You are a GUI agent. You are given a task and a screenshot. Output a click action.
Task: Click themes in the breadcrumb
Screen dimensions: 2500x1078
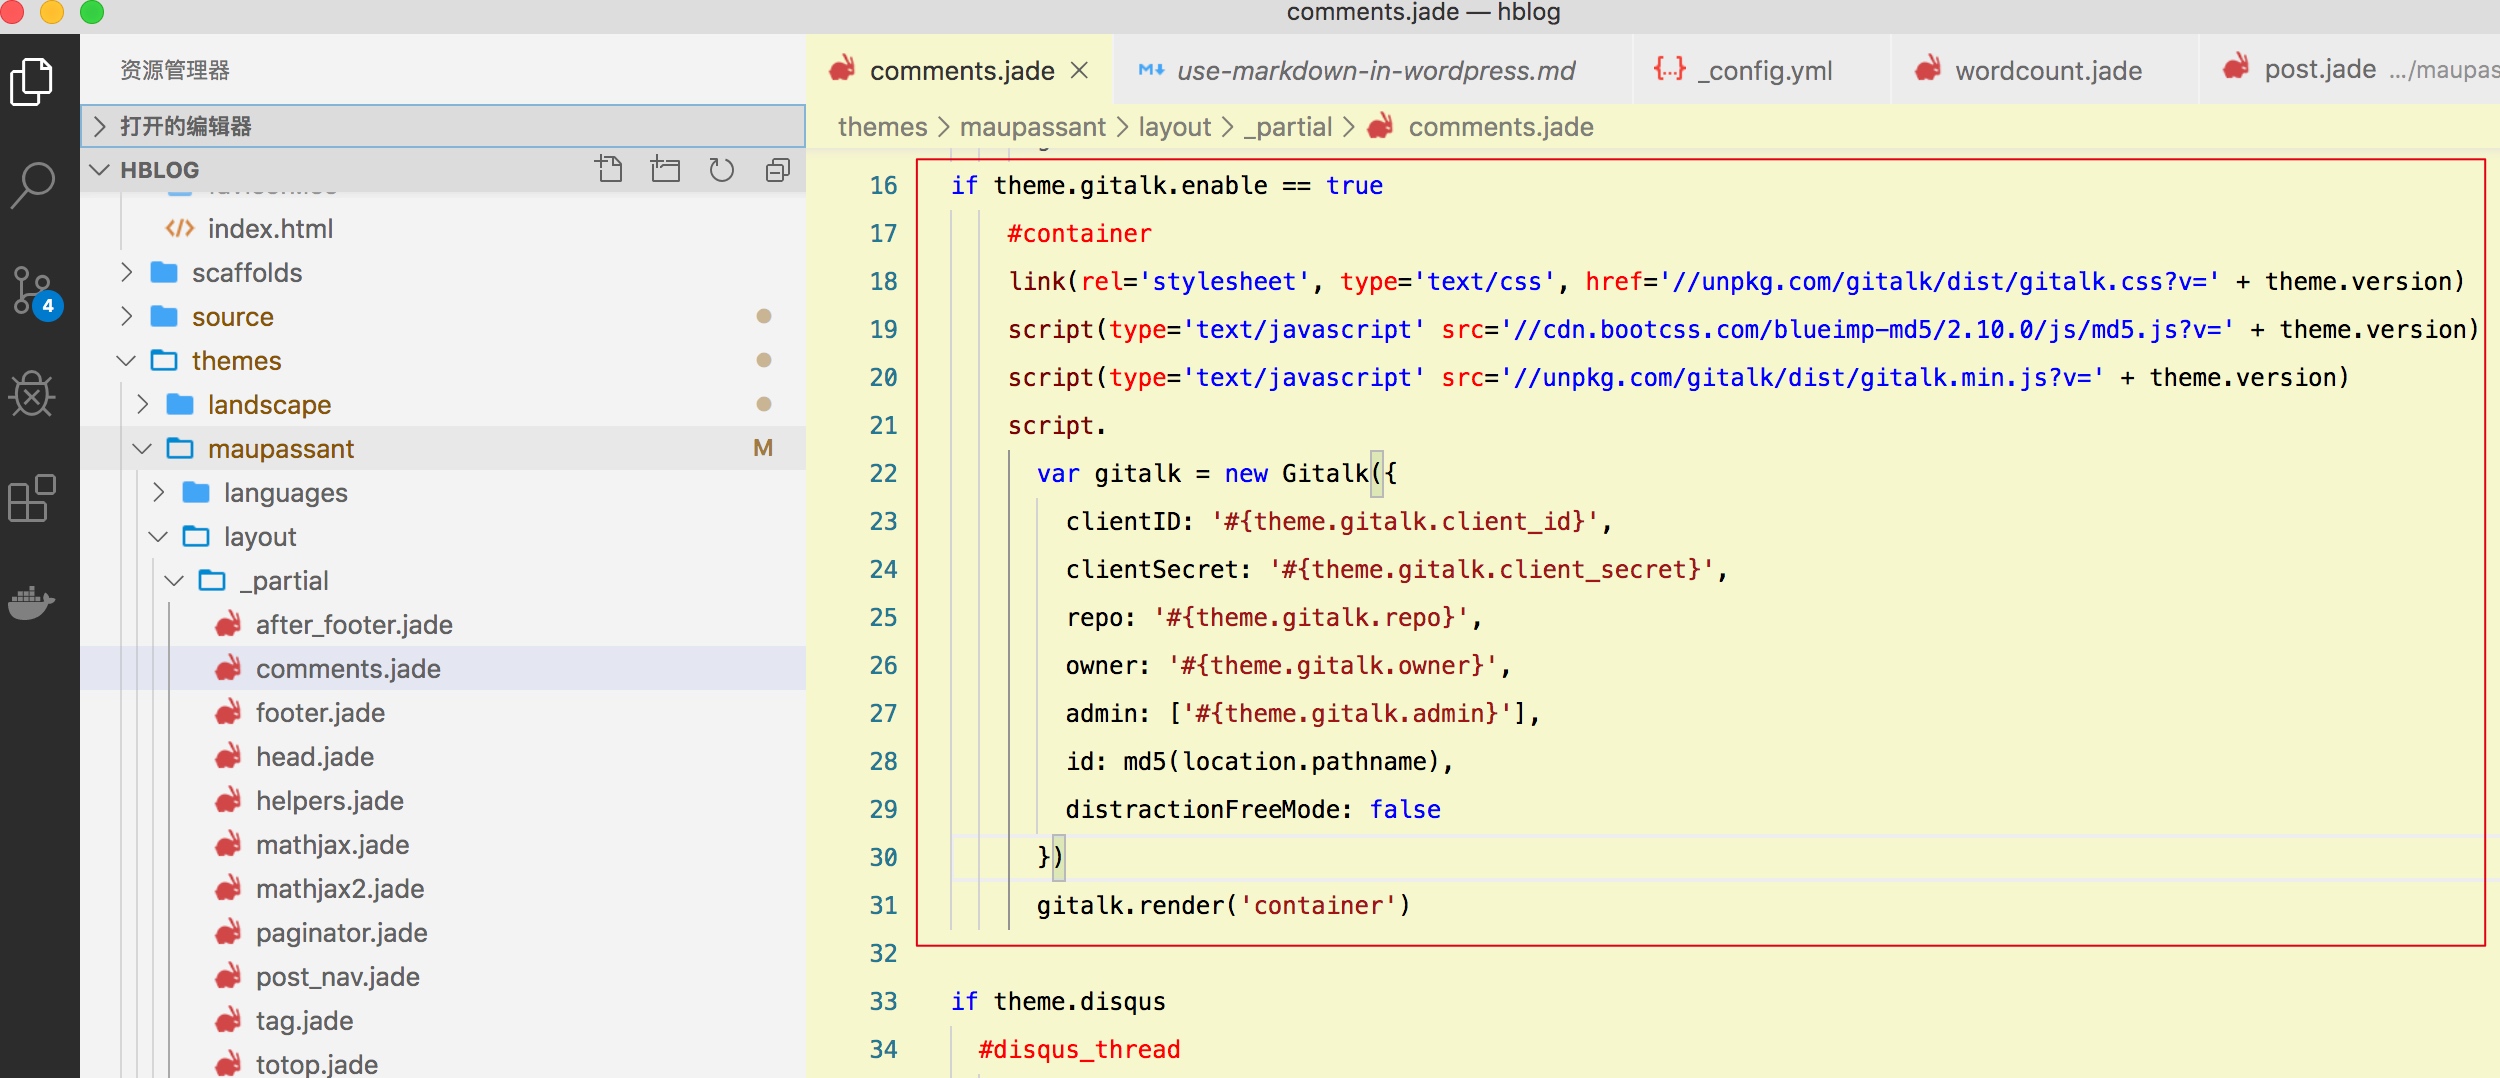(x=882, y=127)
